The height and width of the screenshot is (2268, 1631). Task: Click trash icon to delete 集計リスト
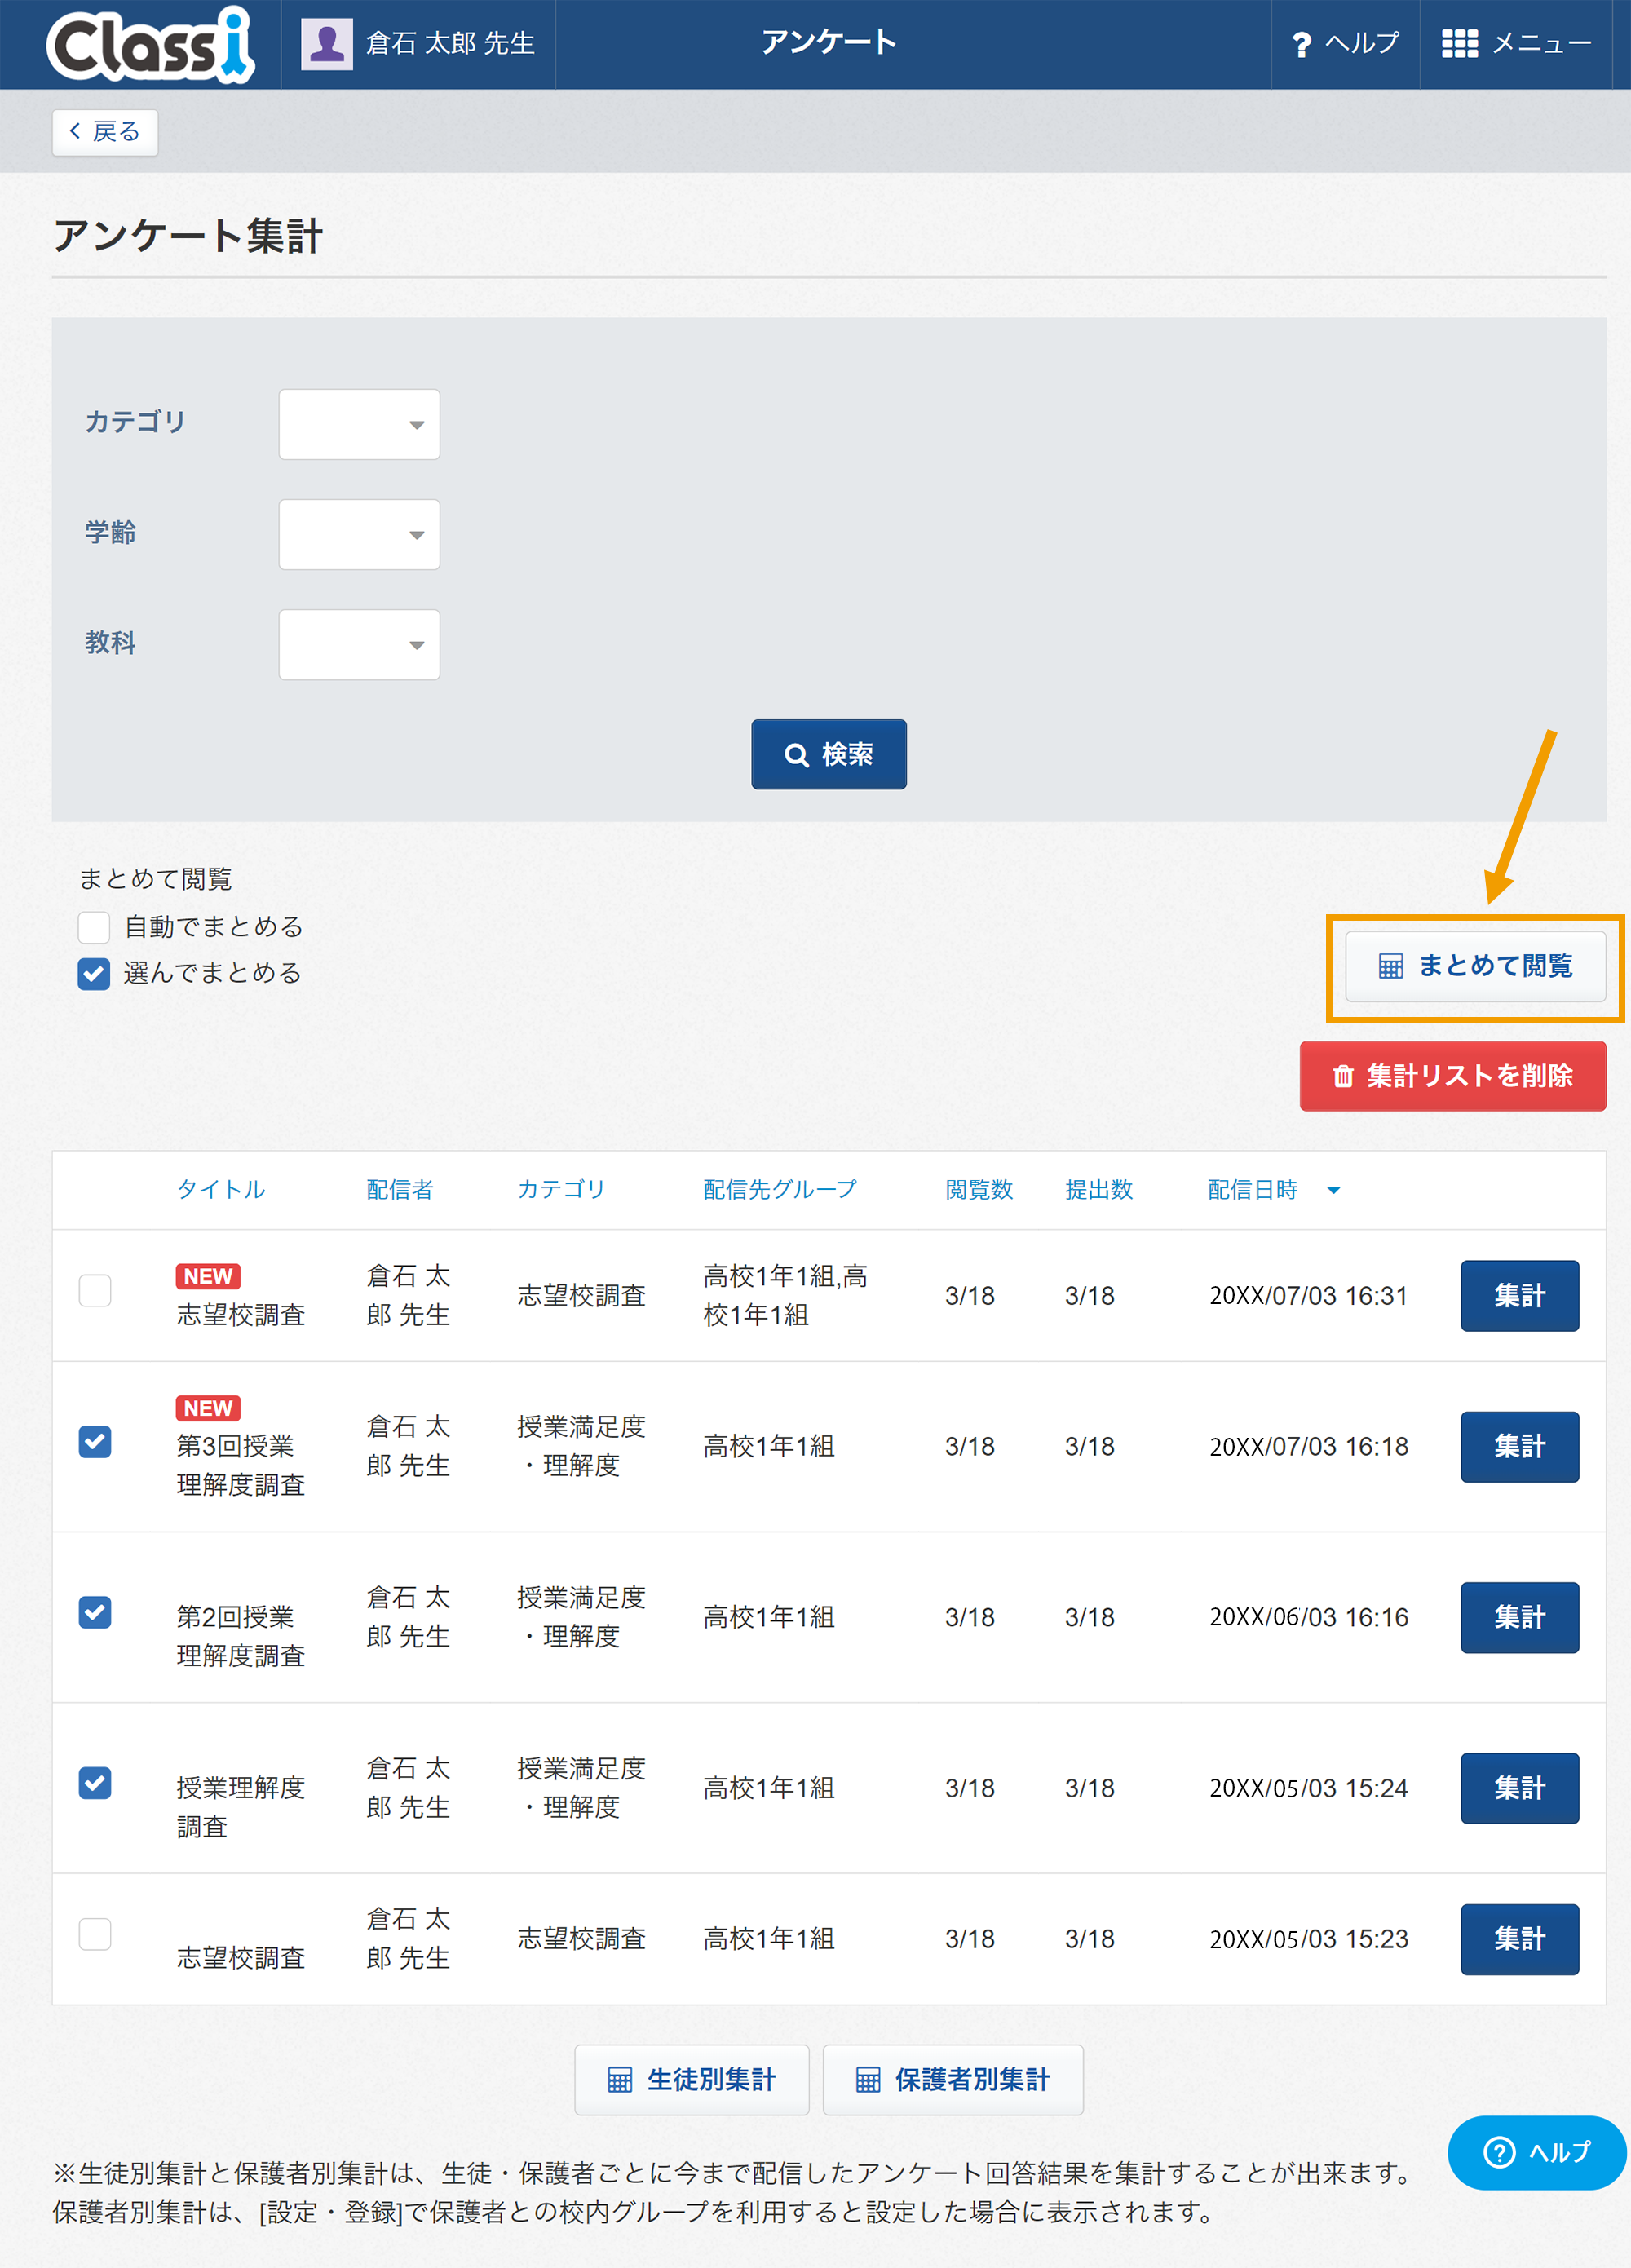[1342, 1076]
